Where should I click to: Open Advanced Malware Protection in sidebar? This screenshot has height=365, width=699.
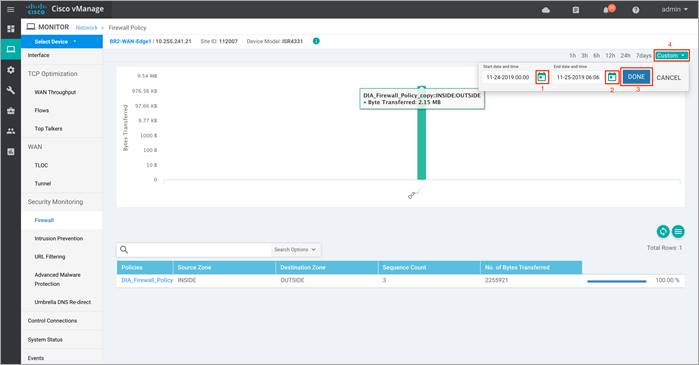tap(58, 279)
